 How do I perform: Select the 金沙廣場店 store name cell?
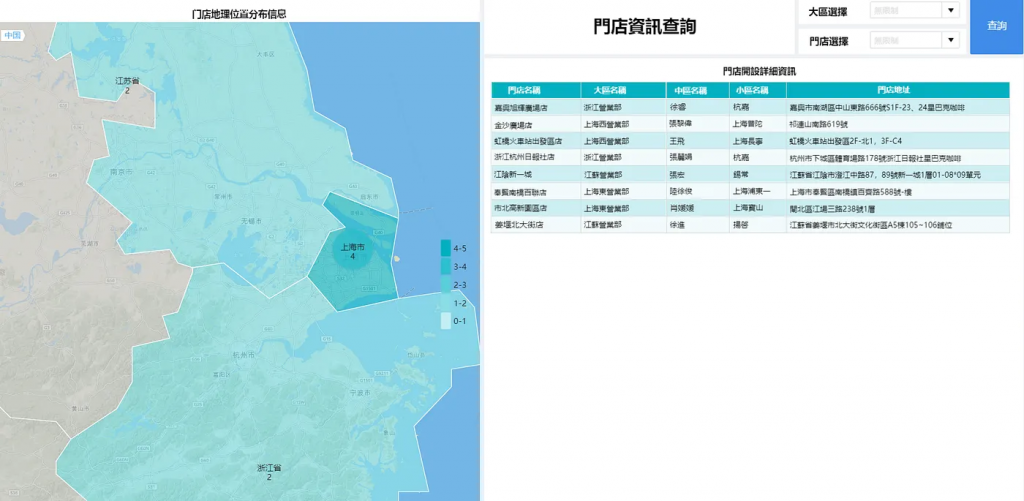(x=536, y=124)
